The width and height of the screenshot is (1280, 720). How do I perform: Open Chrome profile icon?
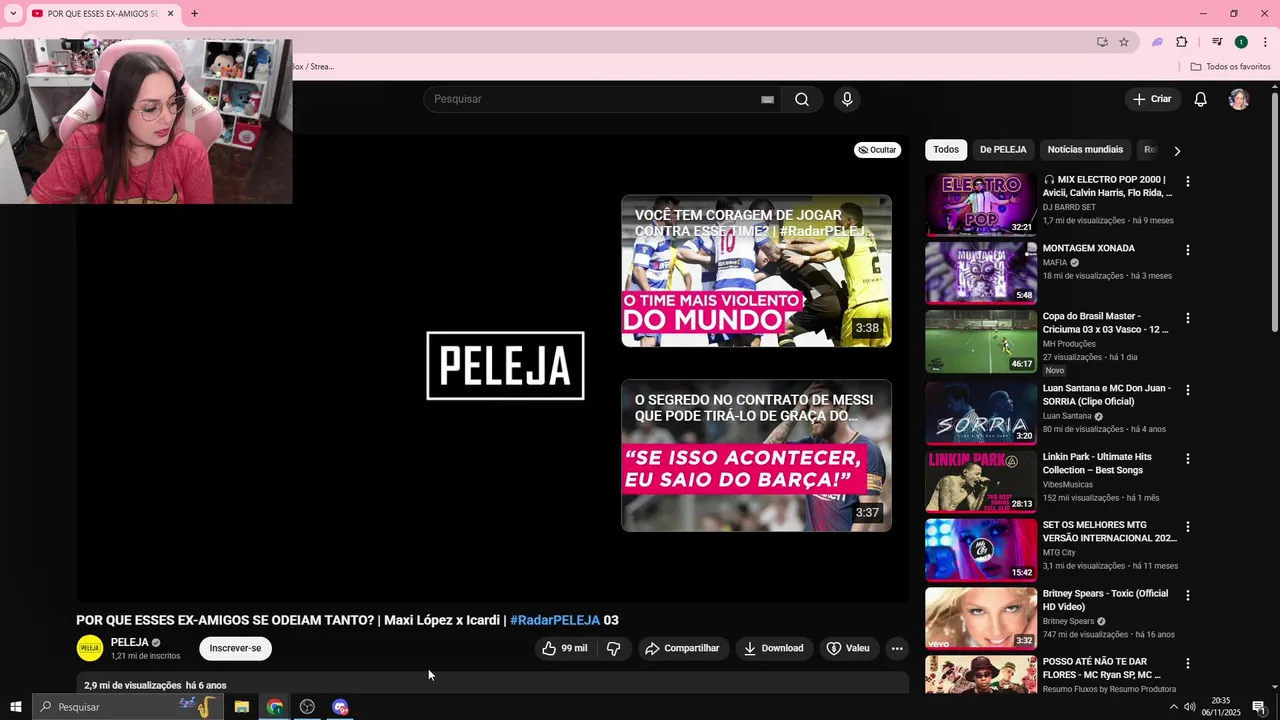click(1241, 42)
